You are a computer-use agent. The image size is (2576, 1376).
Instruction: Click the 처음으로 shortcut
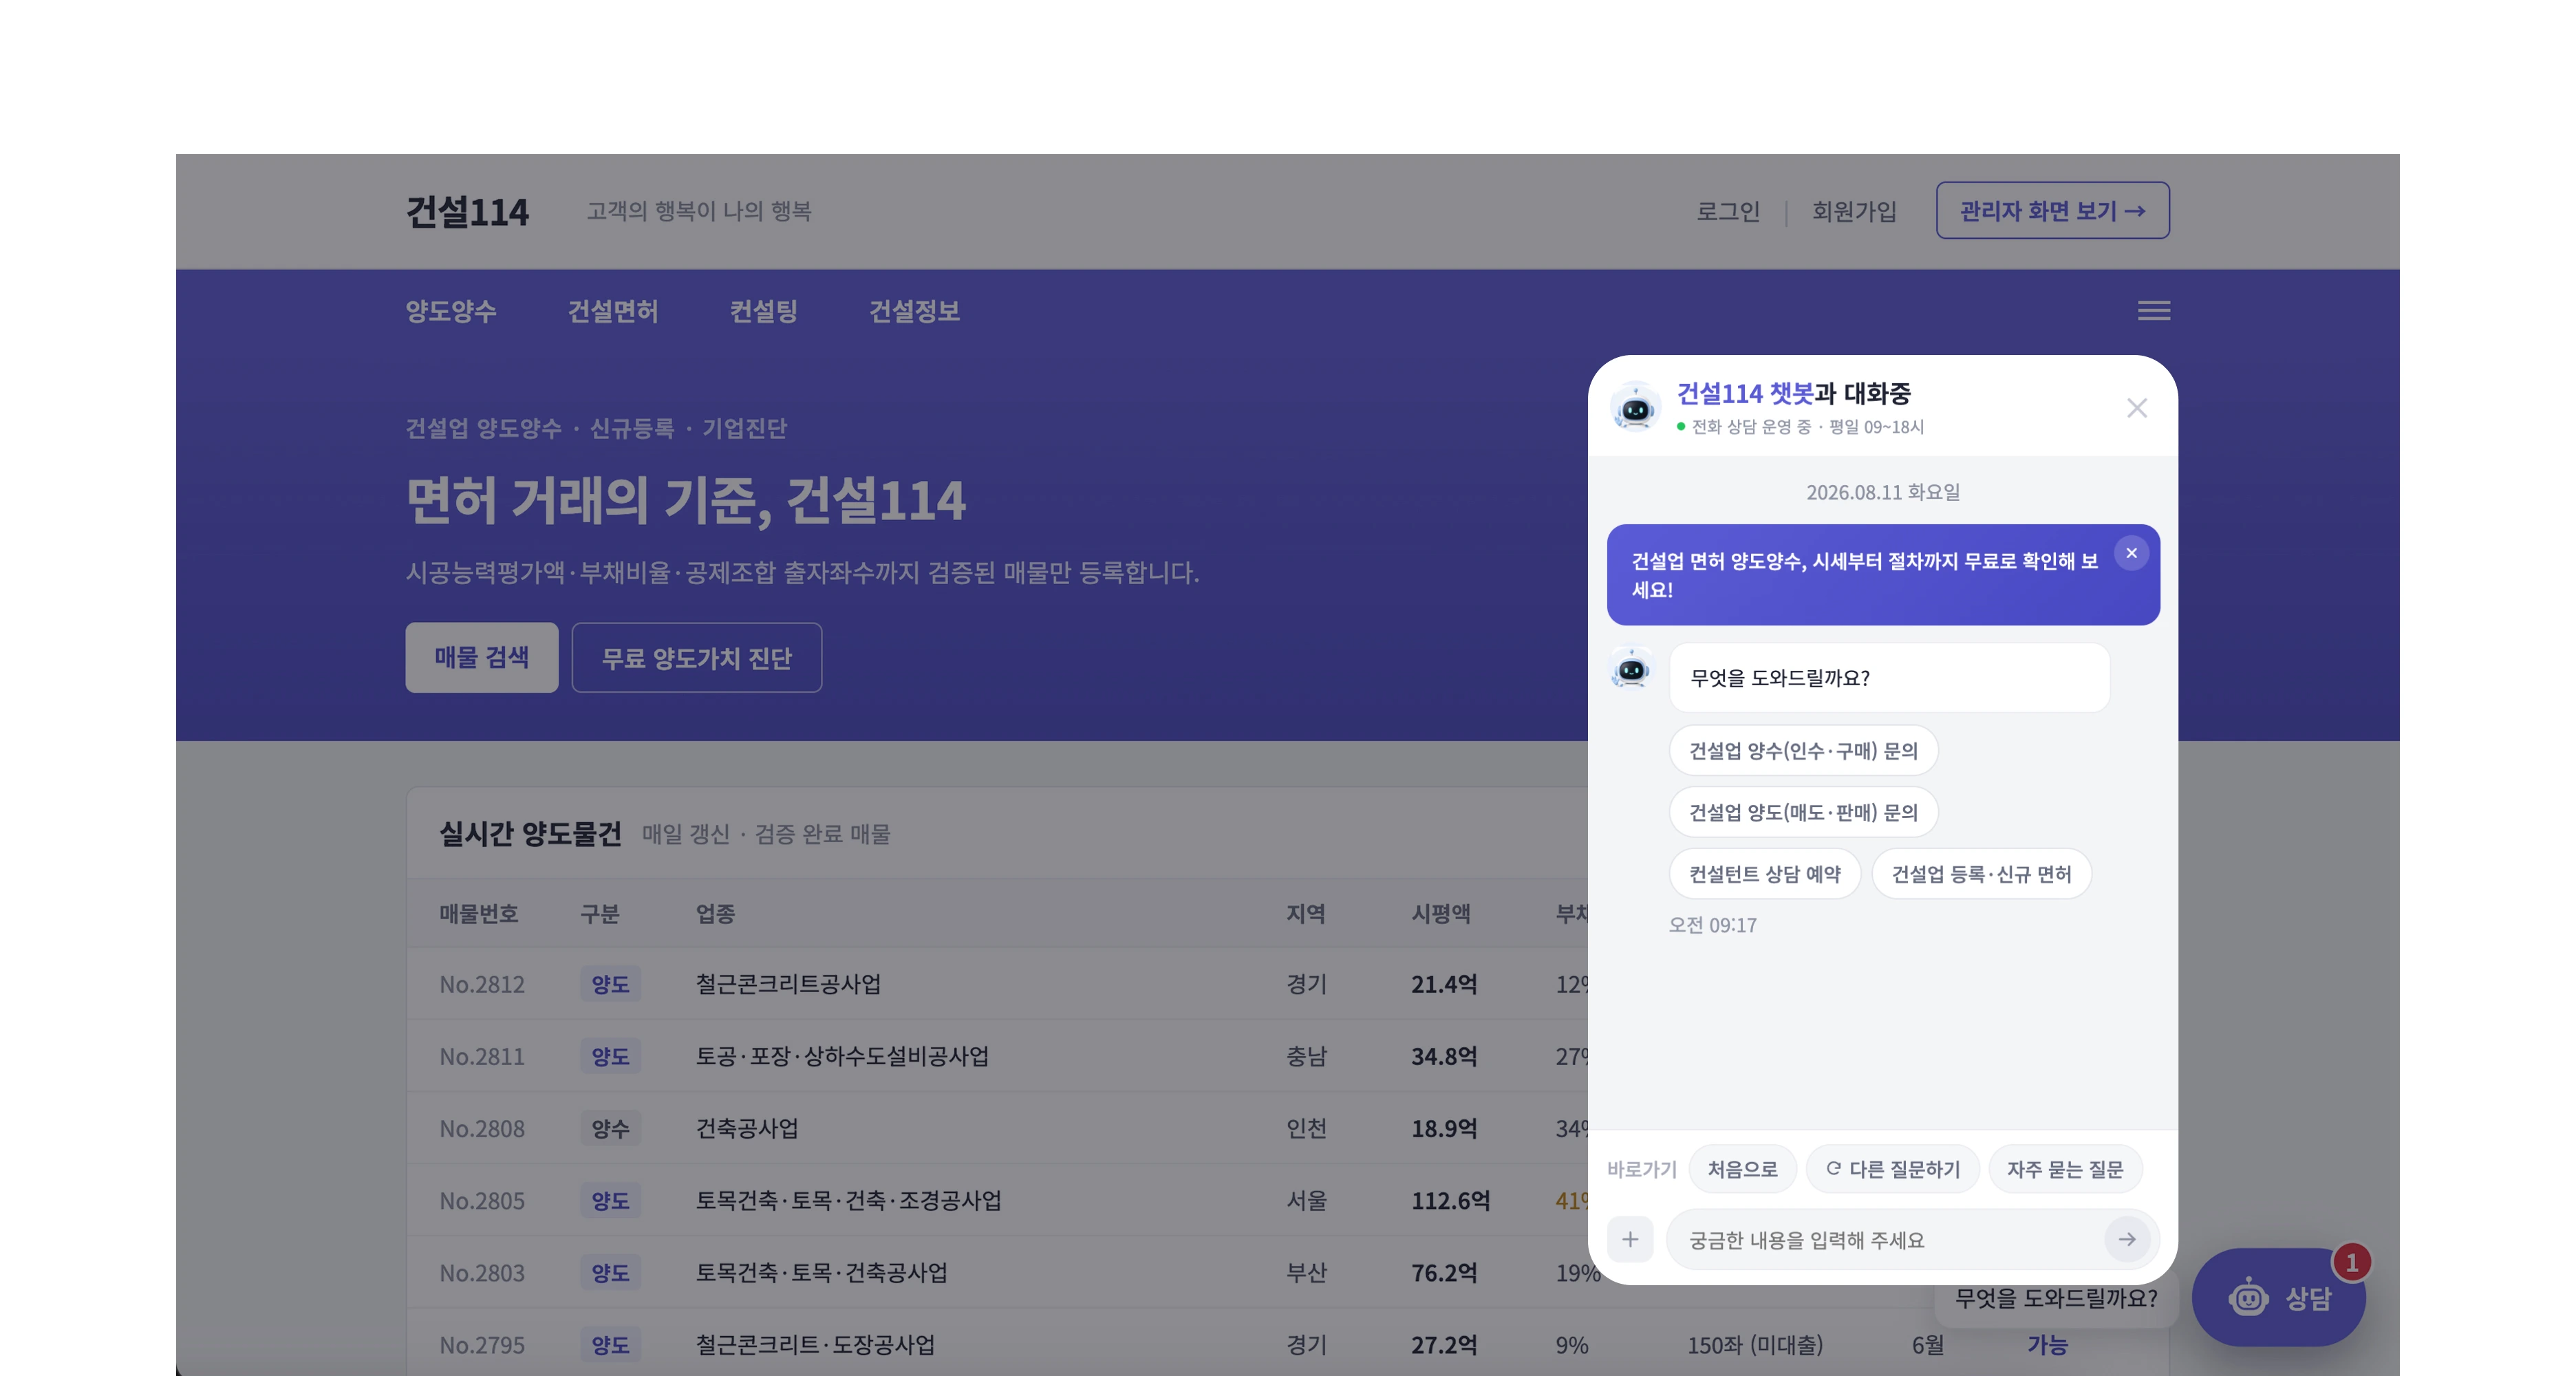coord(1742,1169)
